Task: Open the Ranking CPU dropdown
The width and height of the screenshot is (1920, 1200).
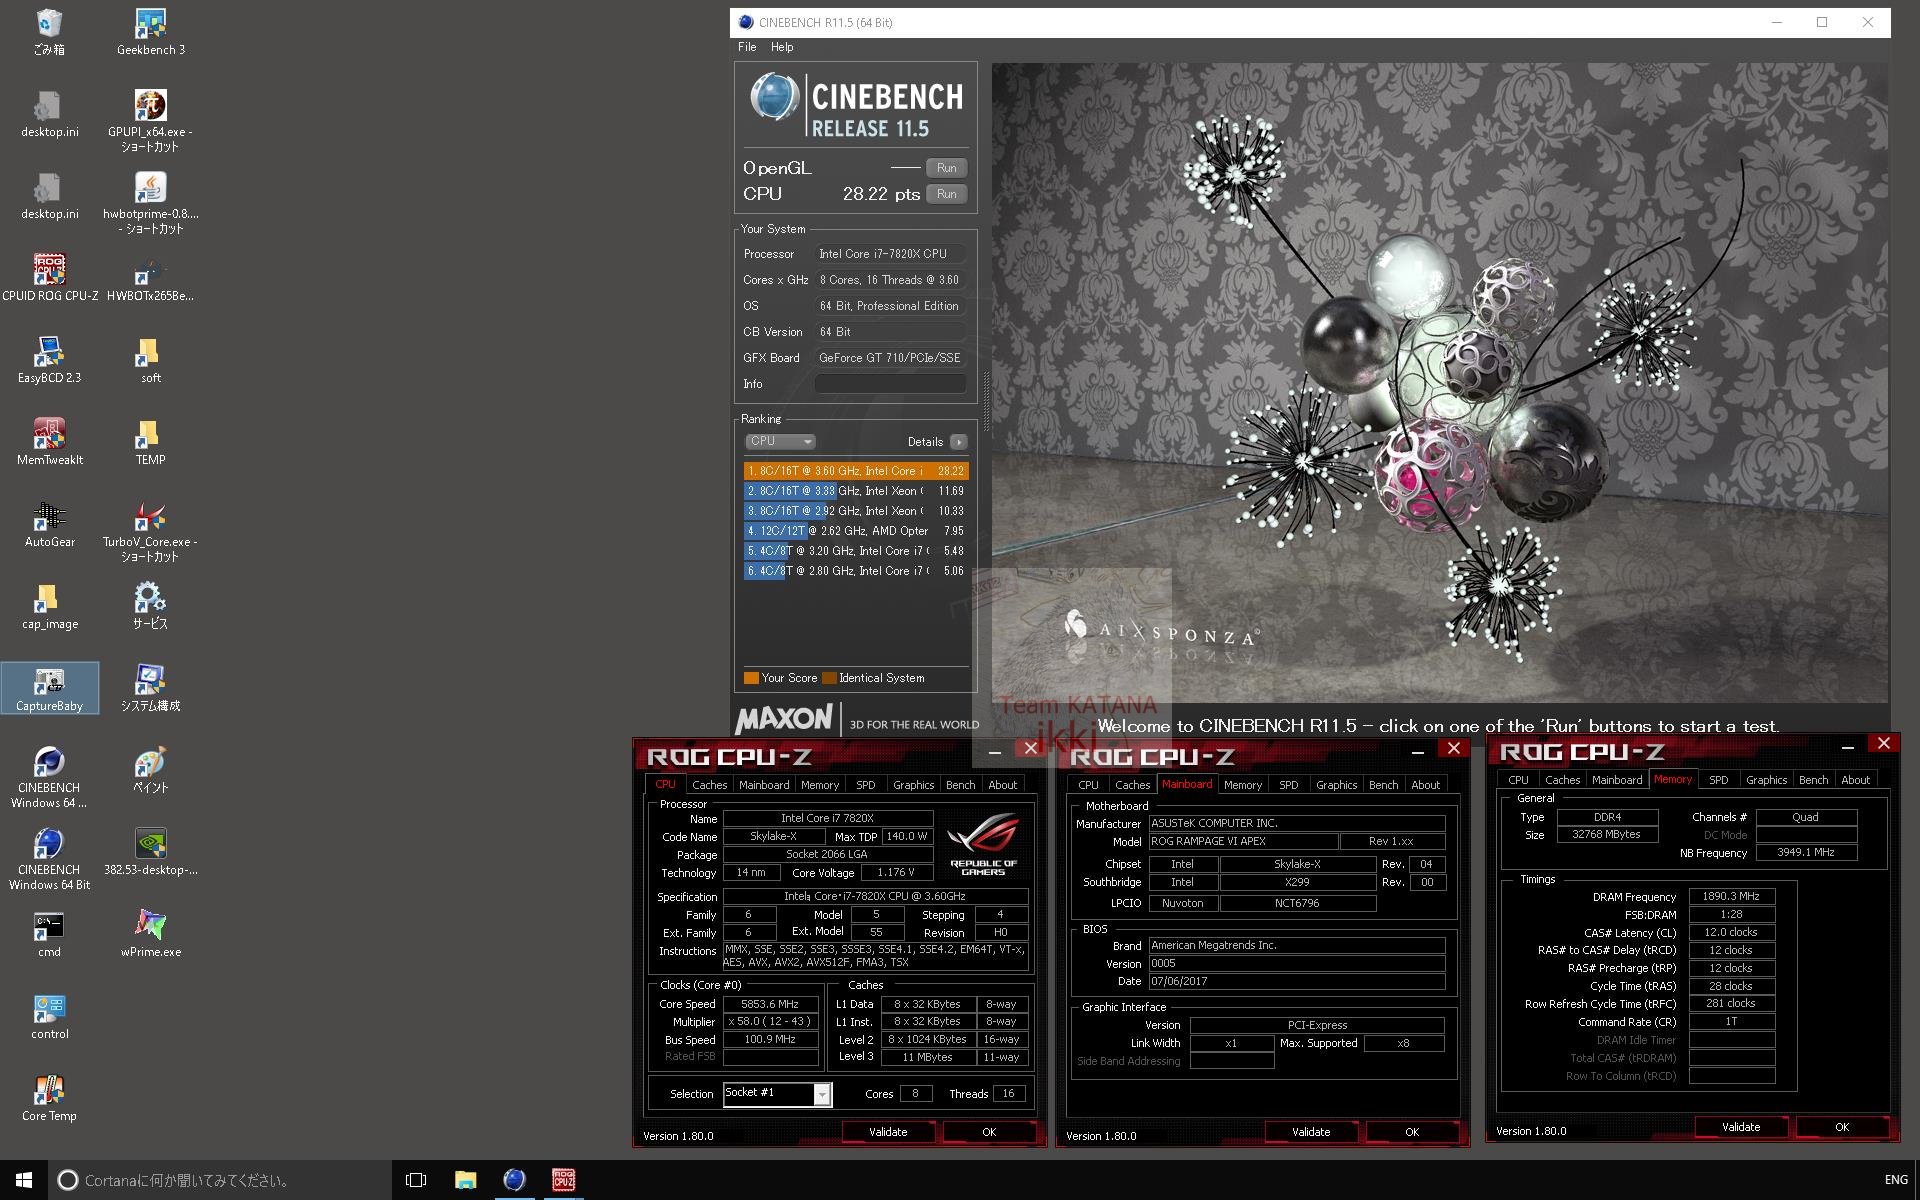Action: click(780, 441)
